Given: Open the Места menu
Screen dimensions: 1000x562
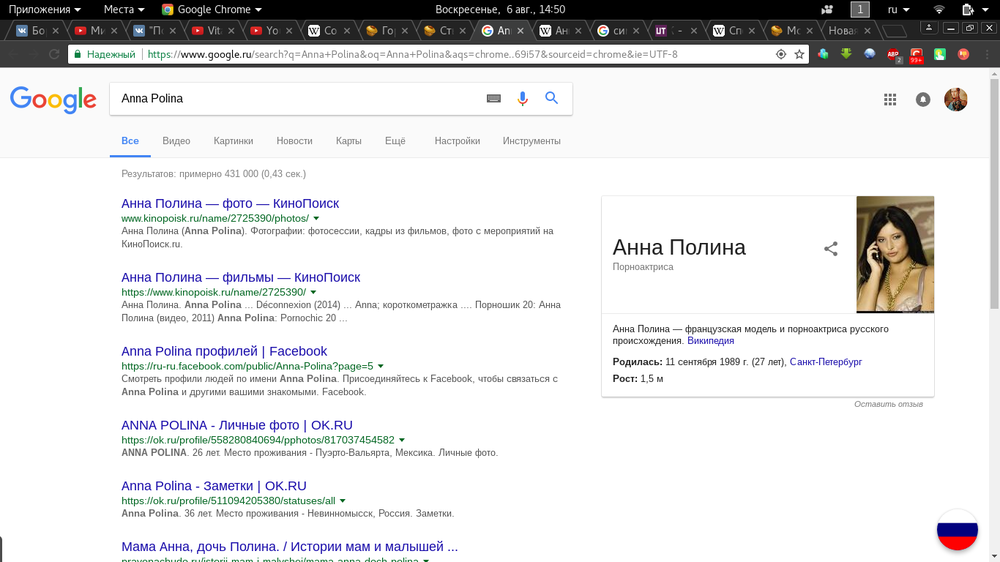Looking at the screenshot, I should 124,9.
